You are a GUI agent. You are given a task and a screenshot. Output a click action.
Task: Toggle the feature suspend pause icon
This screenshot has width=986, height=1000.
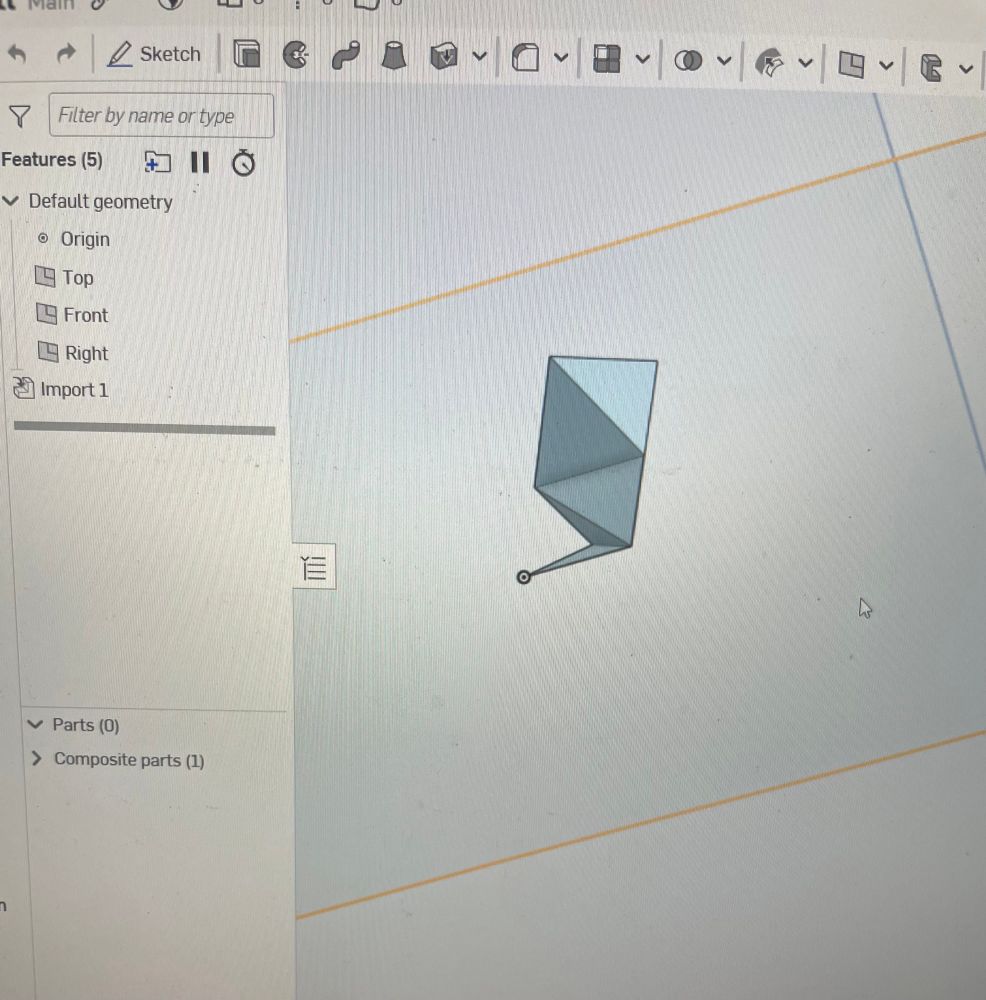(200, 163)
